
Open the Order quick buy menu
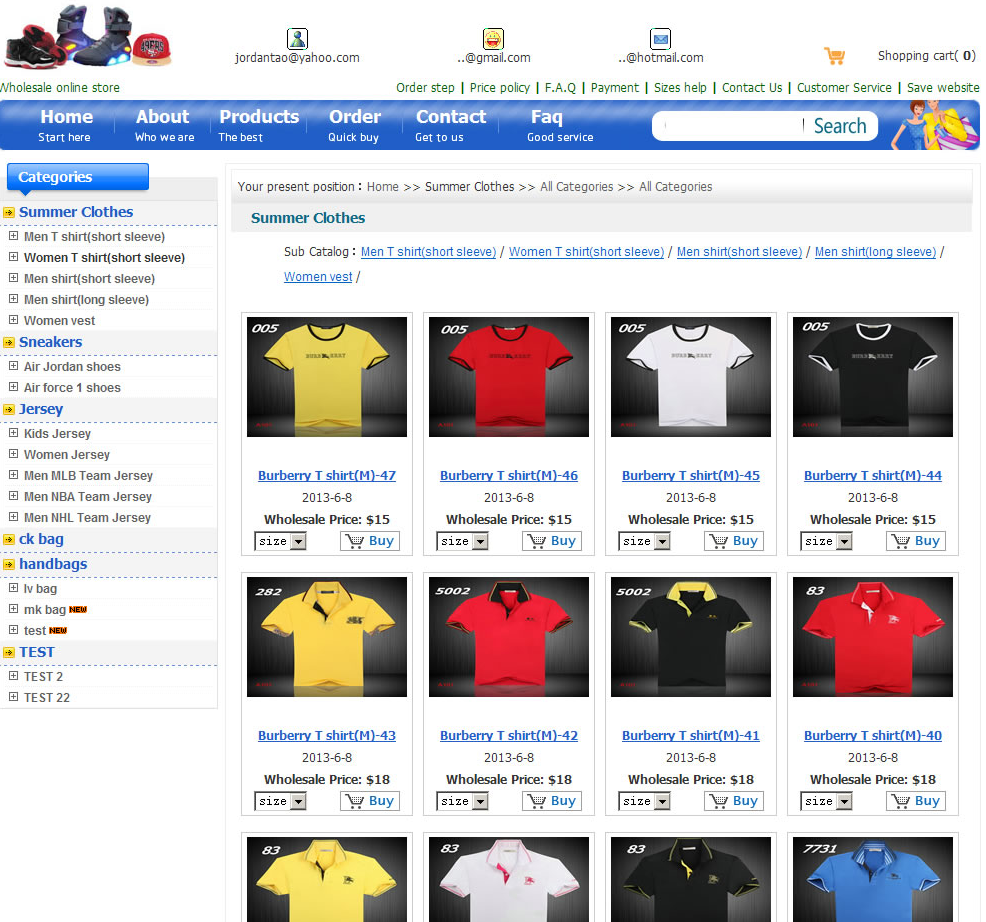point(355,125)
